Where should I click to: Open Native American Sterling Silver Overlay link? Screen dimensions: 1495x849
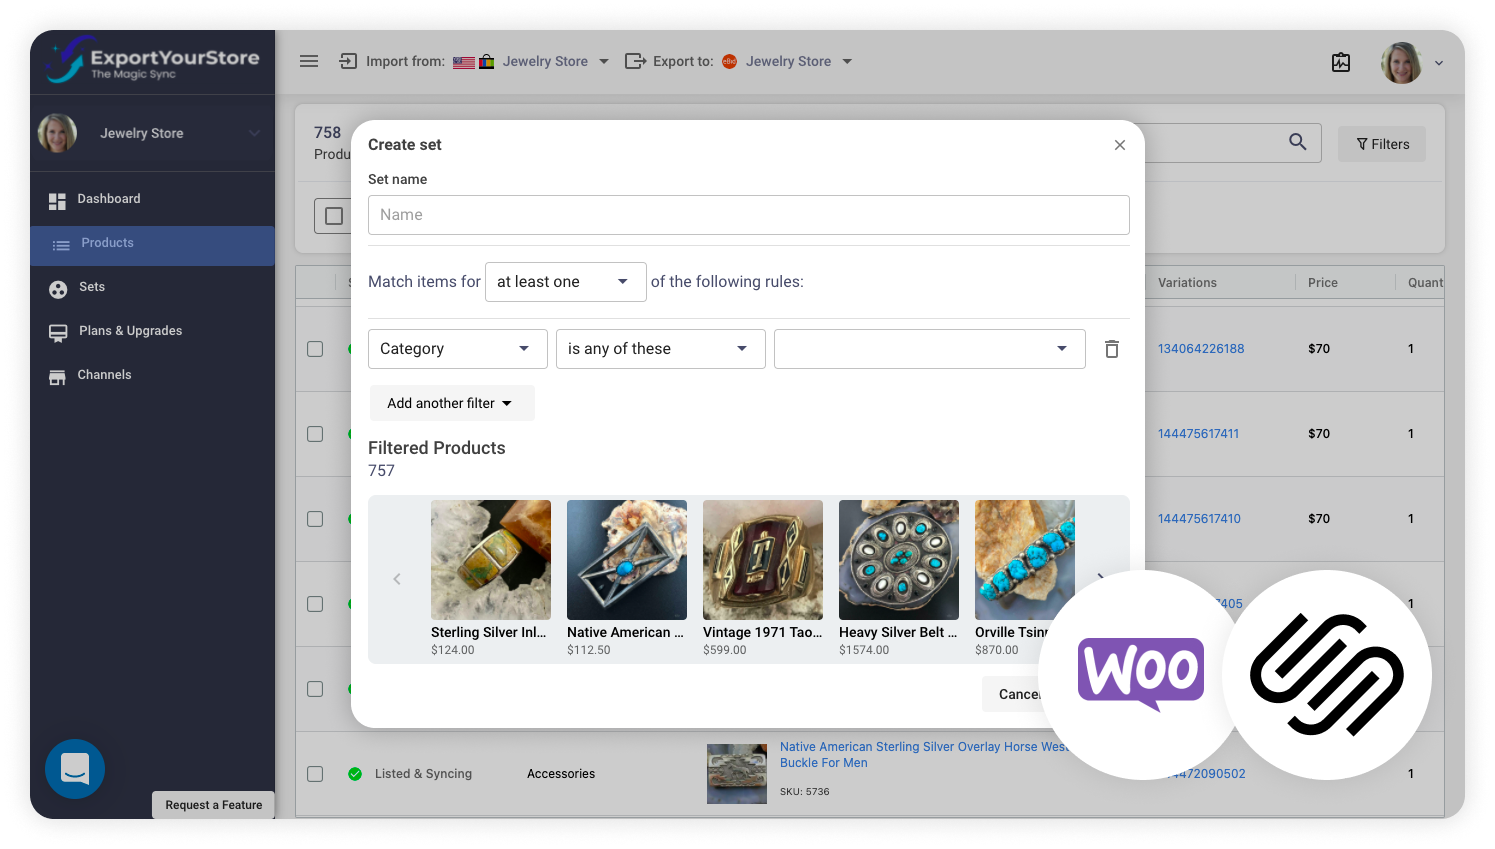coord(925,755)
